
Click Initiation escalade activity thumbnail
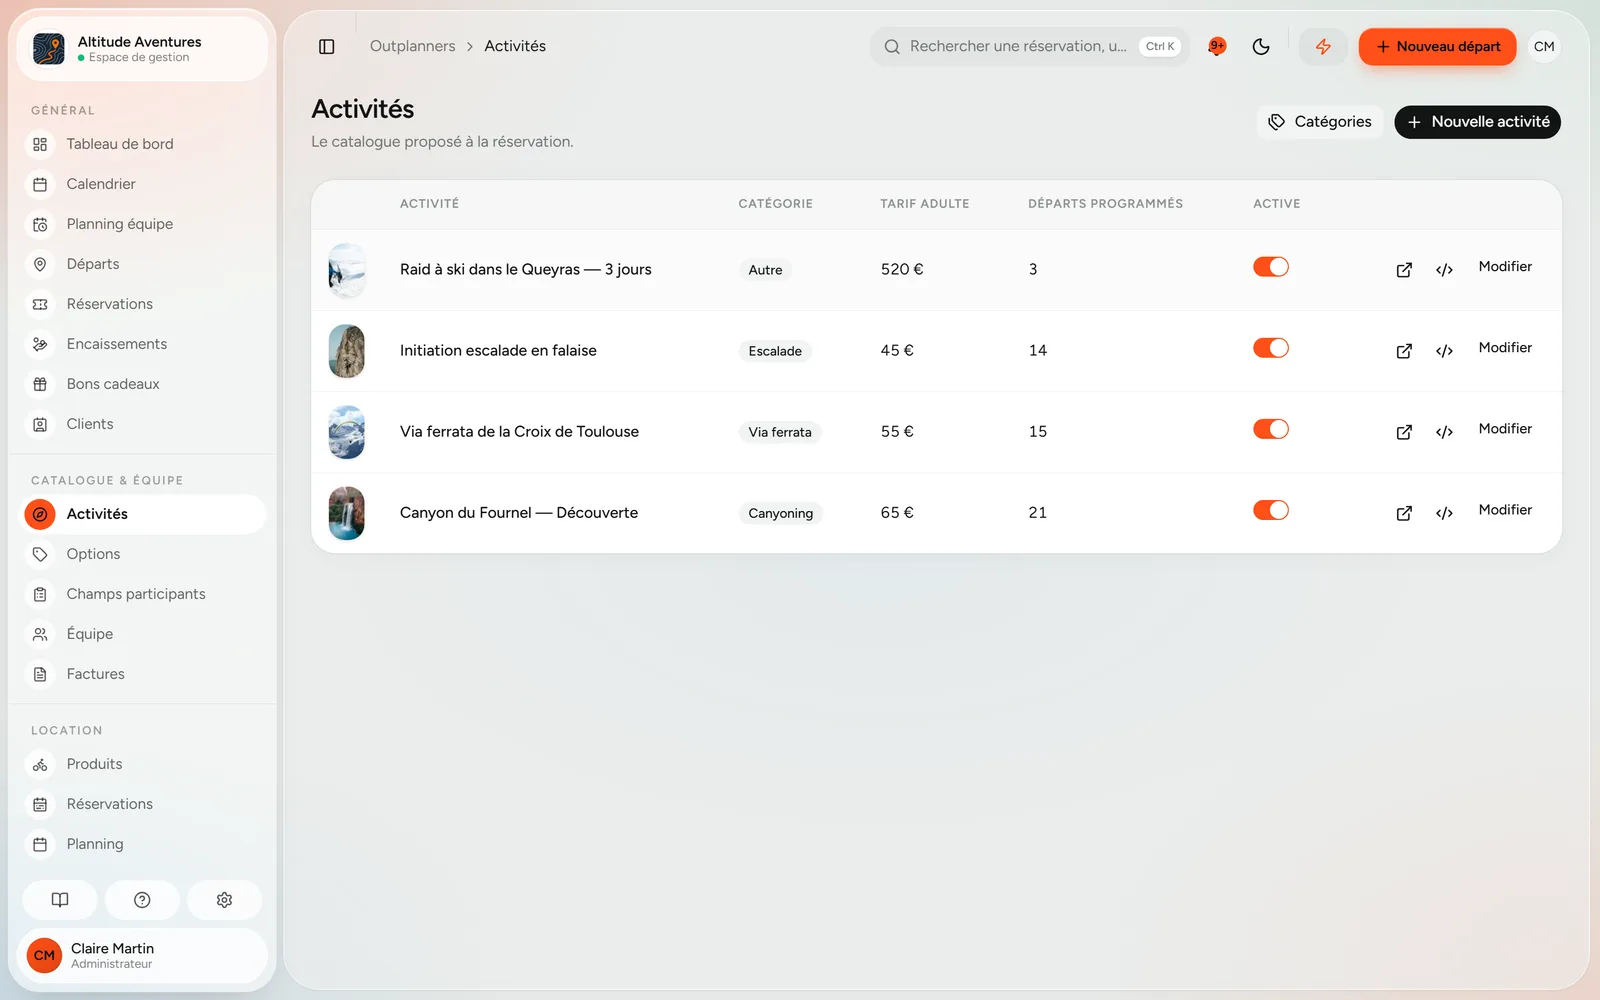347,351
